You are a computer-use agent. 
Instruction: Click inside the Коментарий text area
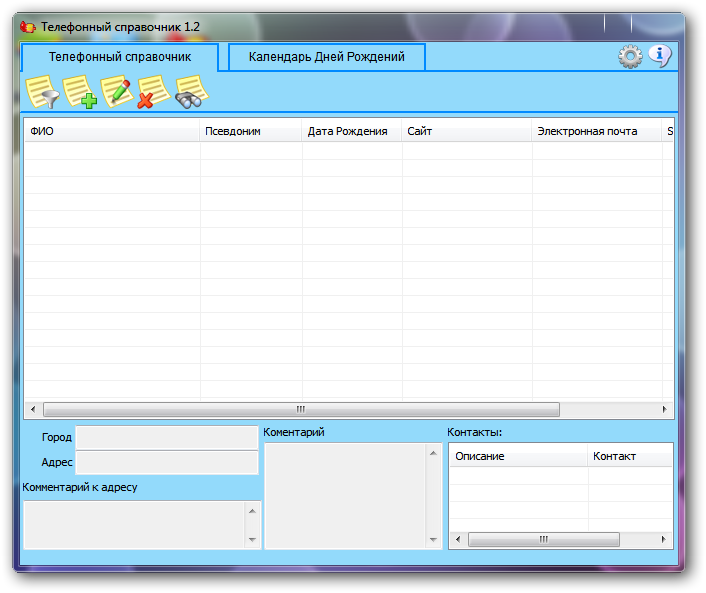coord(345,495)
